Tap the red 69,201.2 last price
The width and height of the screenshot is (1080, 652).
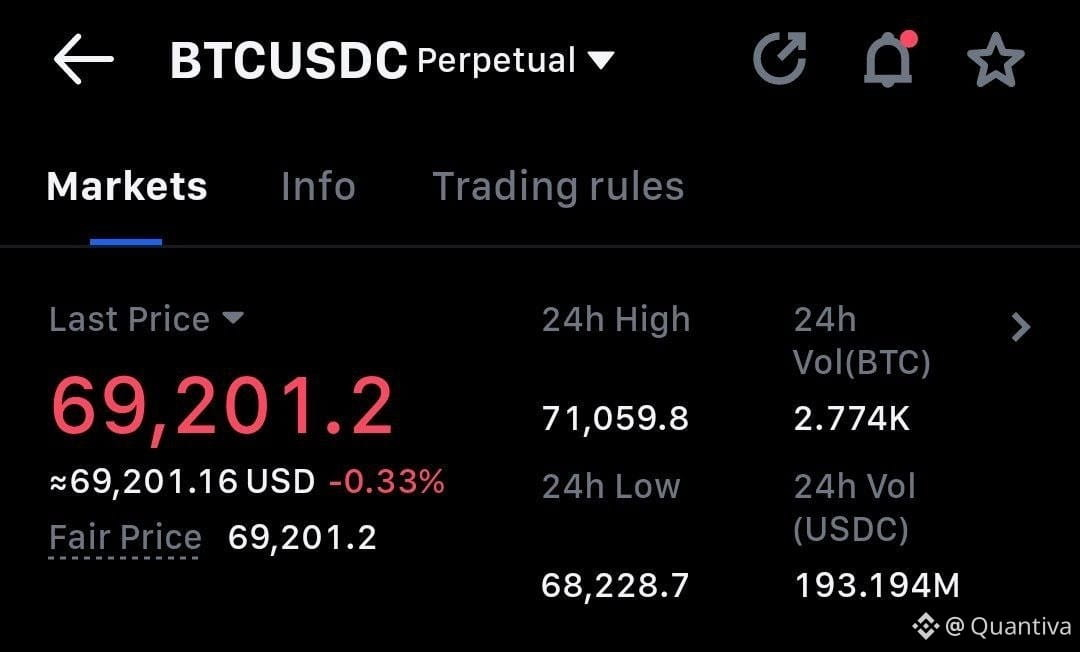tap(222, 406)
